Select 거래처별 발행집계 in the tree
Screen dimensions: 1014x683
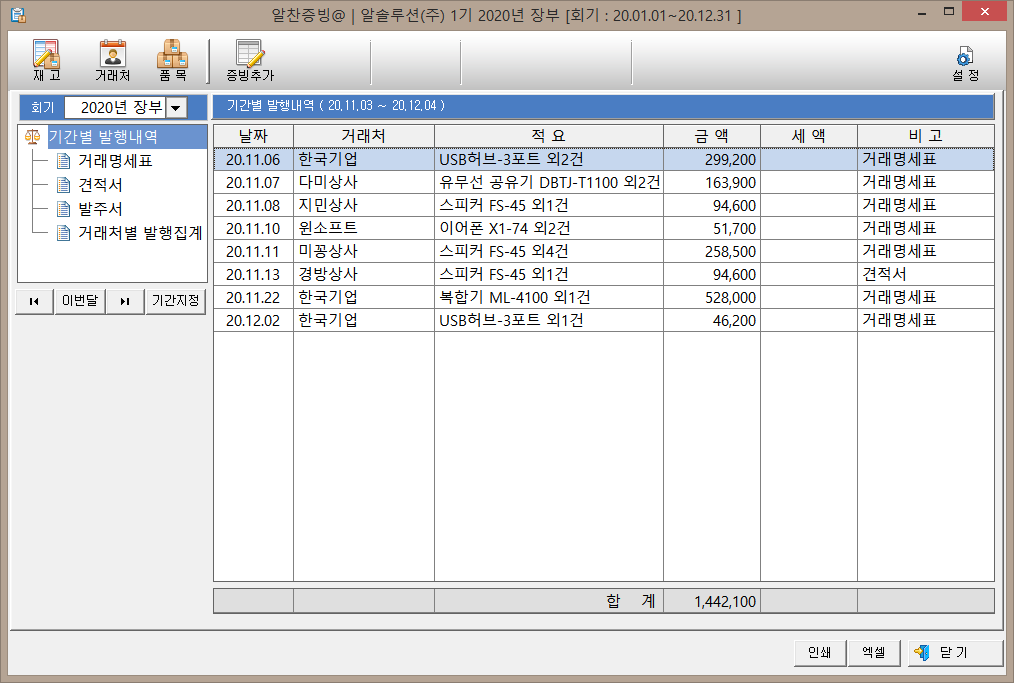click(140, 233)
